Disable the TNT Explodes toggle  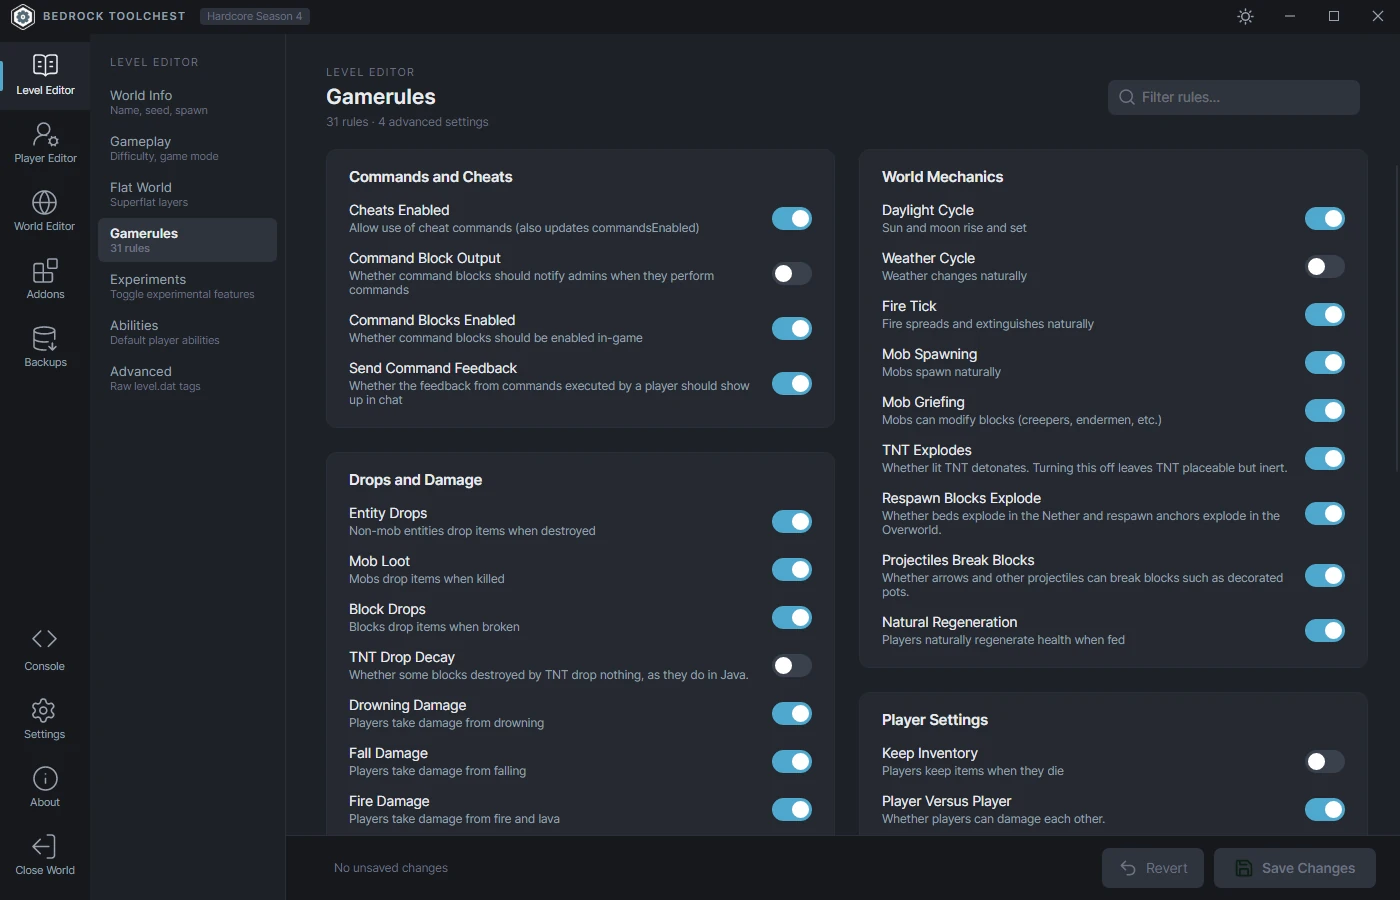coord(1325,458)
